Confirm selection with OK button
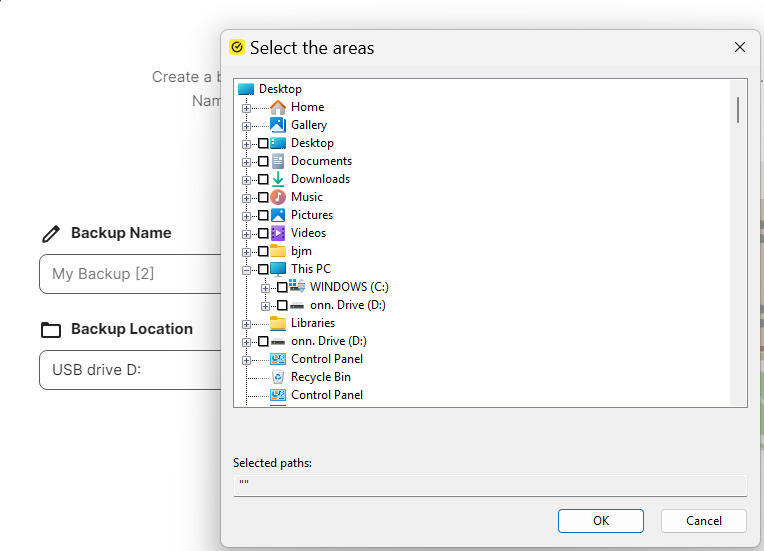This screenshot has height=551, width=764. pyautogui.click(x=600, y=520)
